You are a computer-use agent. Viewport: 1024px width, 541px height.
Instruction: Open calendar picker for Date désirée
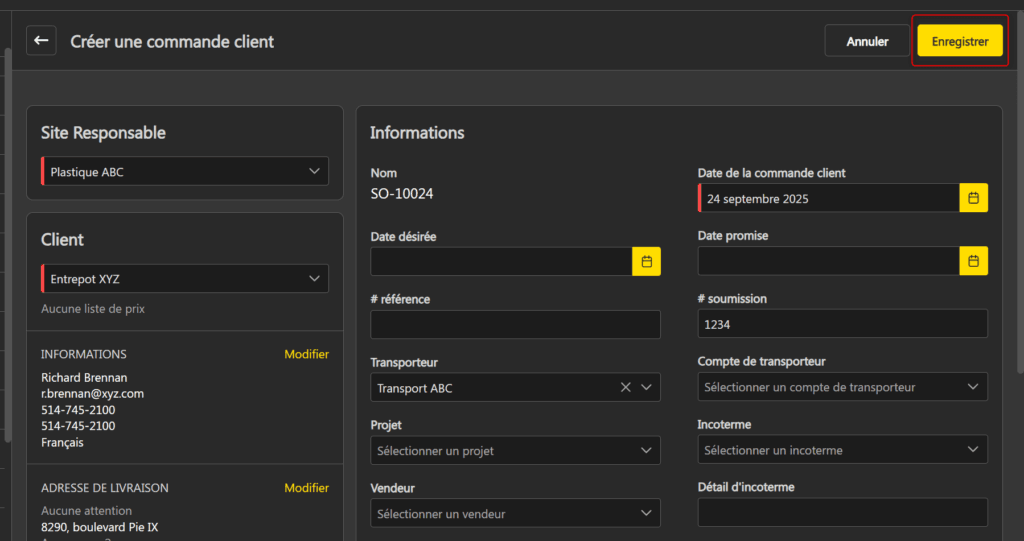(646, 261)
